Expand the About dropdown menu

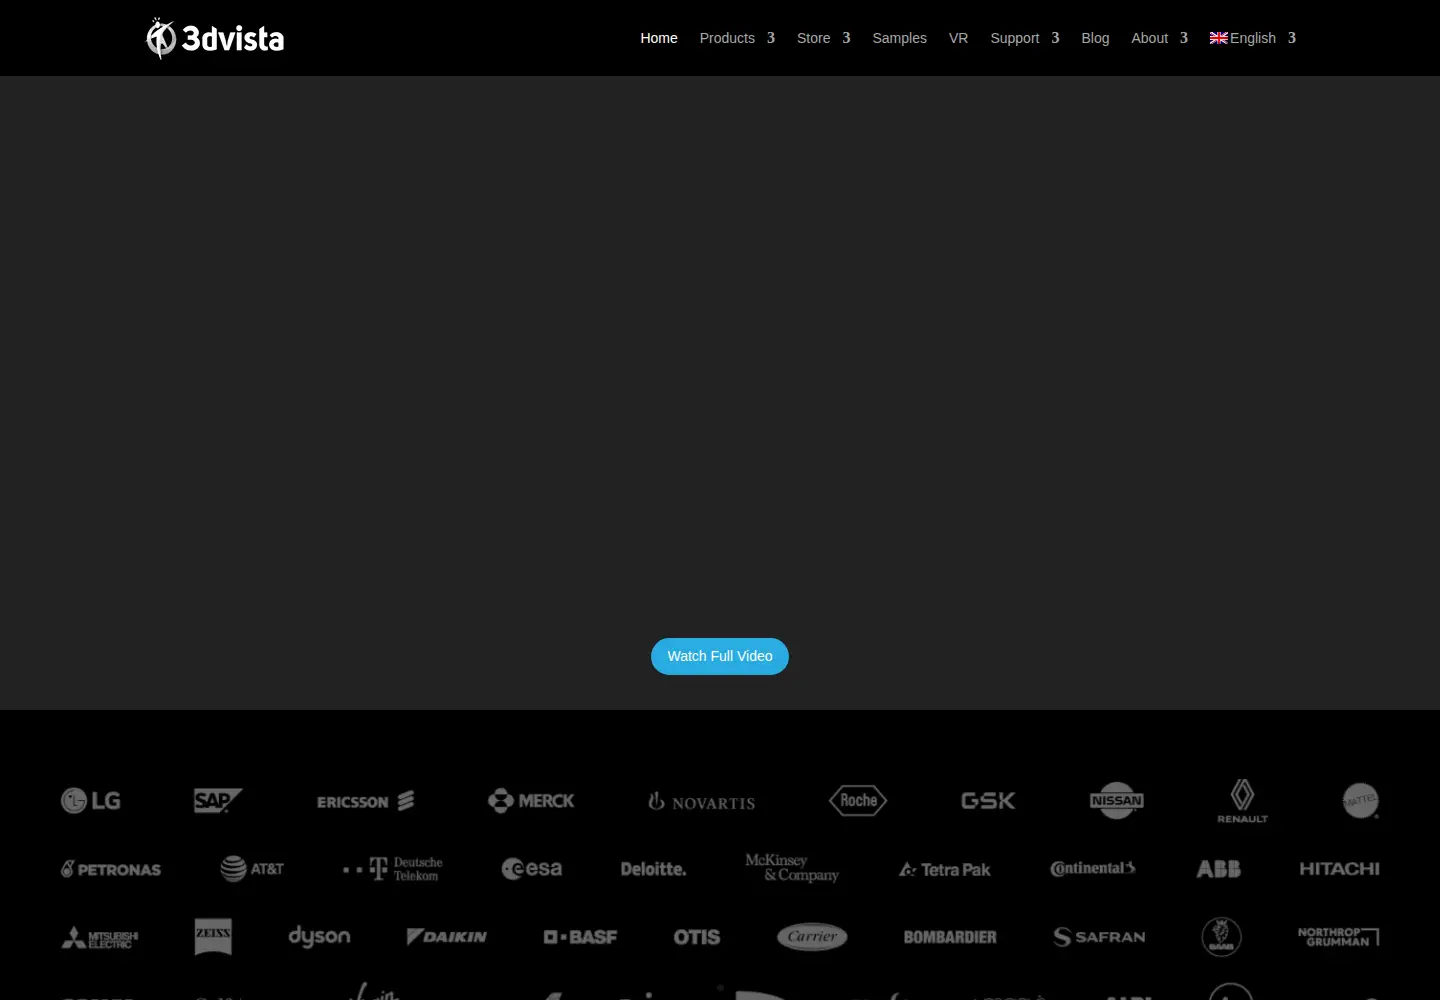click(x=1159, y=38)
